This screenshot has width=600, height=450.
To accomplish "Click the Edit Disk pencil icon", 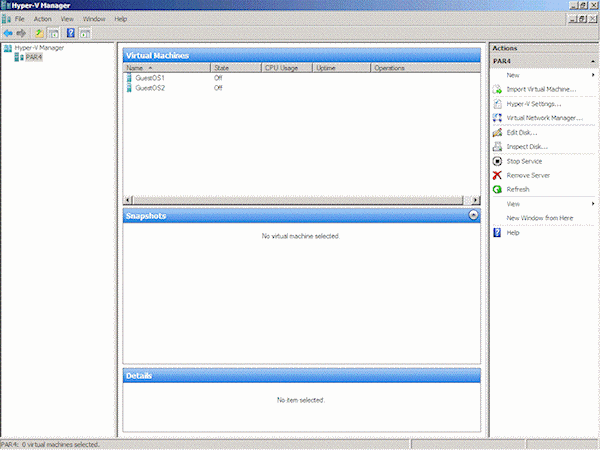I will [497, 133].
